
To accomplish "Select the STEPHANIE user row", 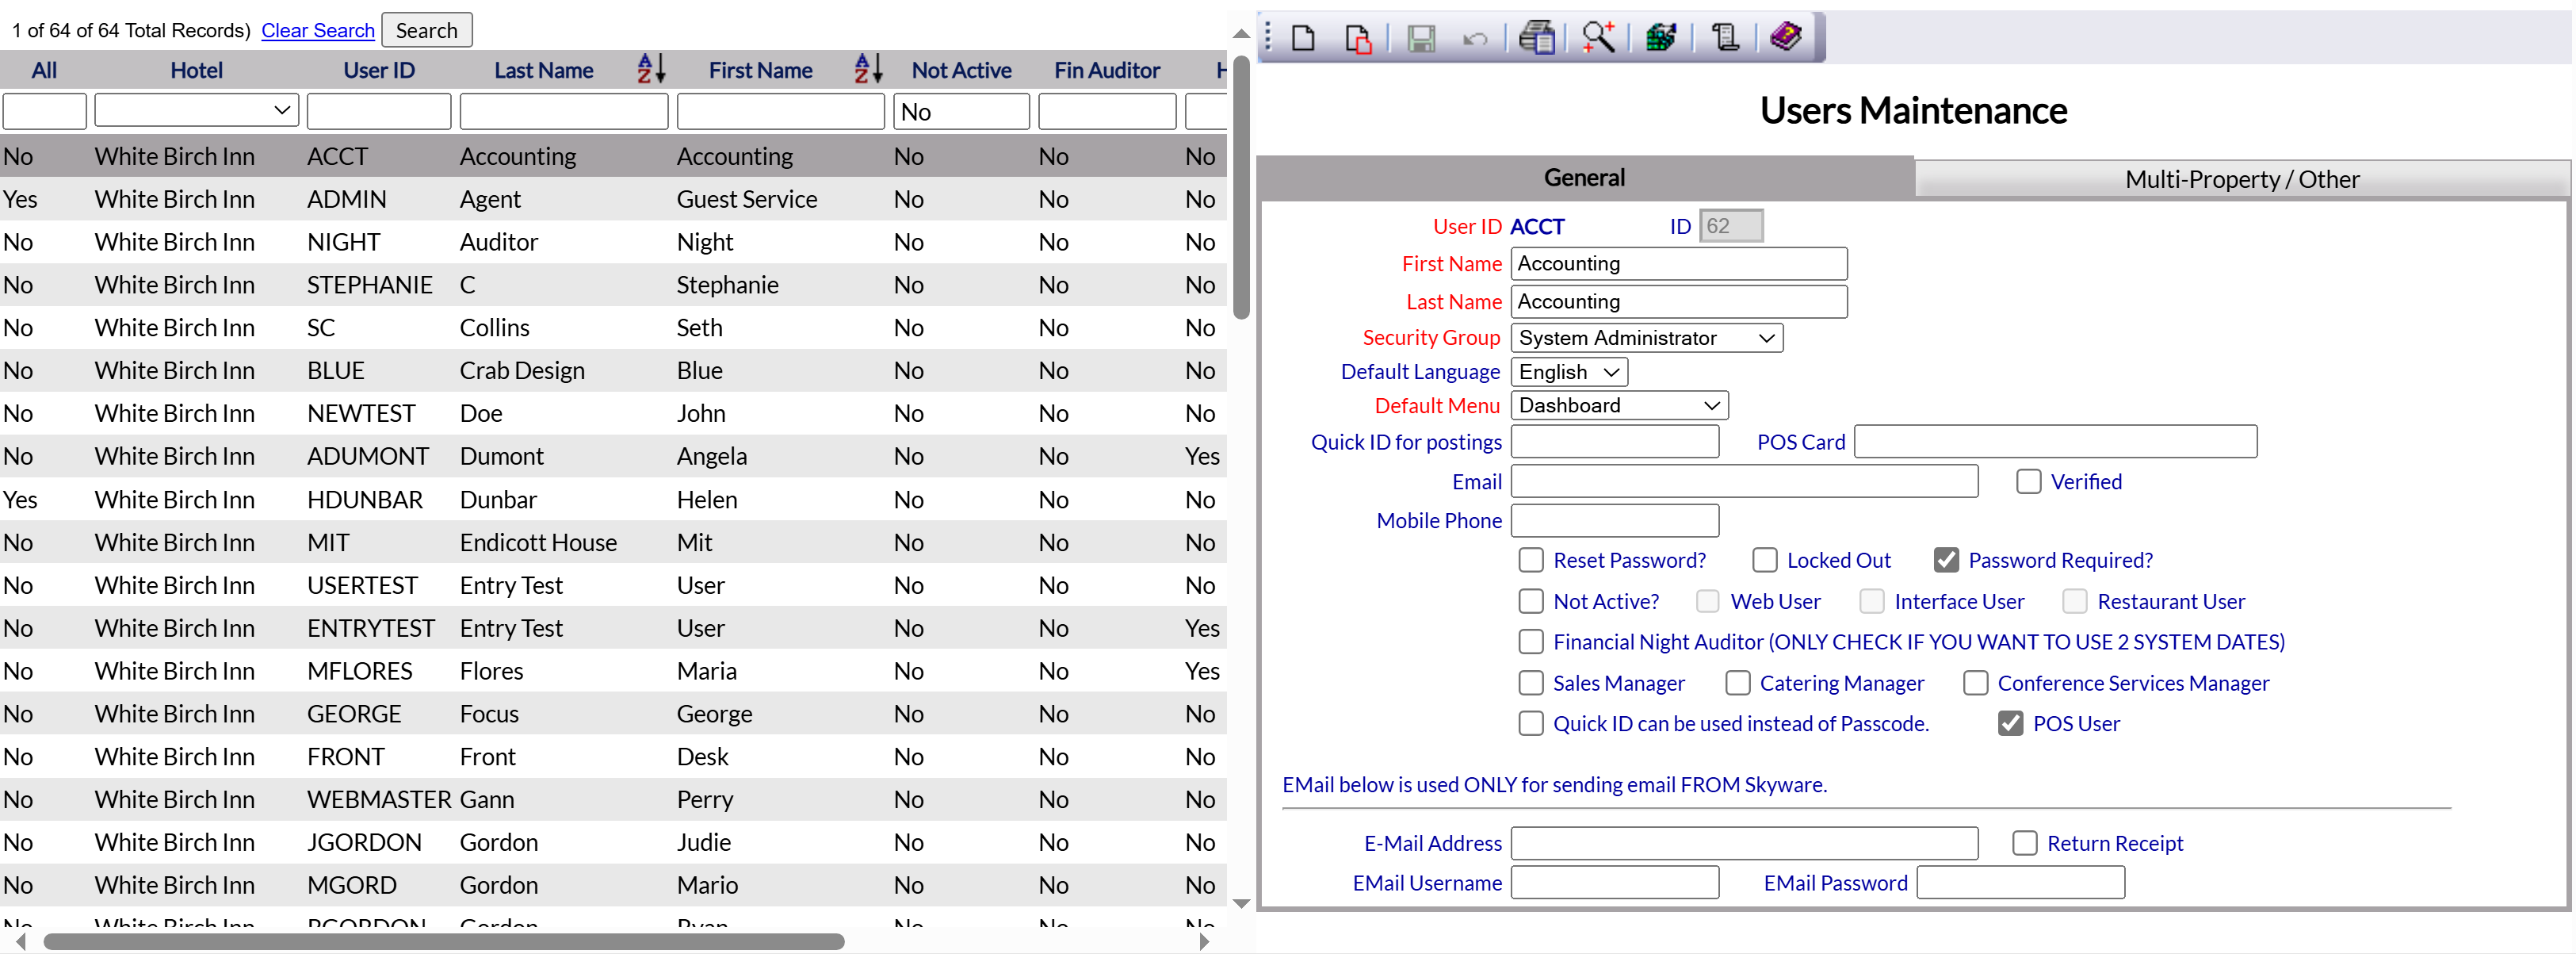I will coord(613,285).
